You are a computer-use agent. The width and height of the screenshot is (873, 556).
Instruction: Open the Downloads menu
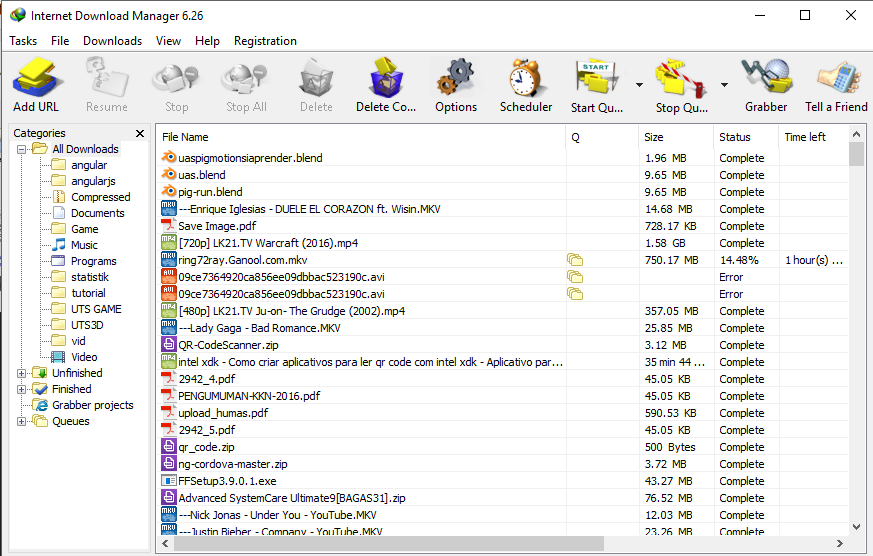(x=112, y=41)
